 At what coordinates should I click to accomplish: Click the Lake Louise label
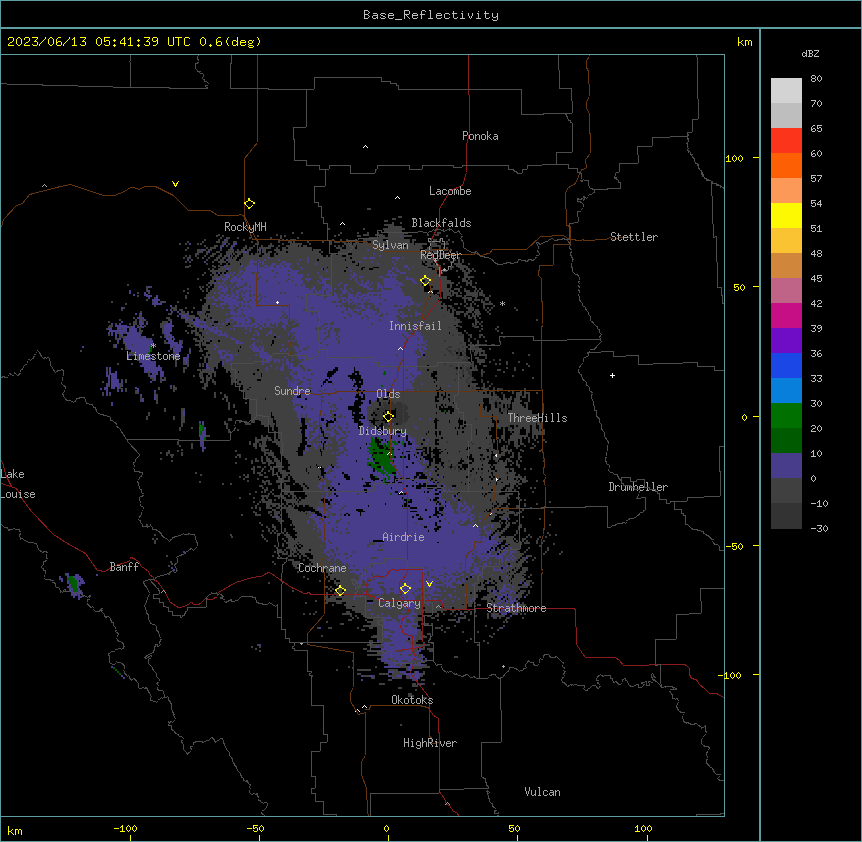tap(18, 484)
